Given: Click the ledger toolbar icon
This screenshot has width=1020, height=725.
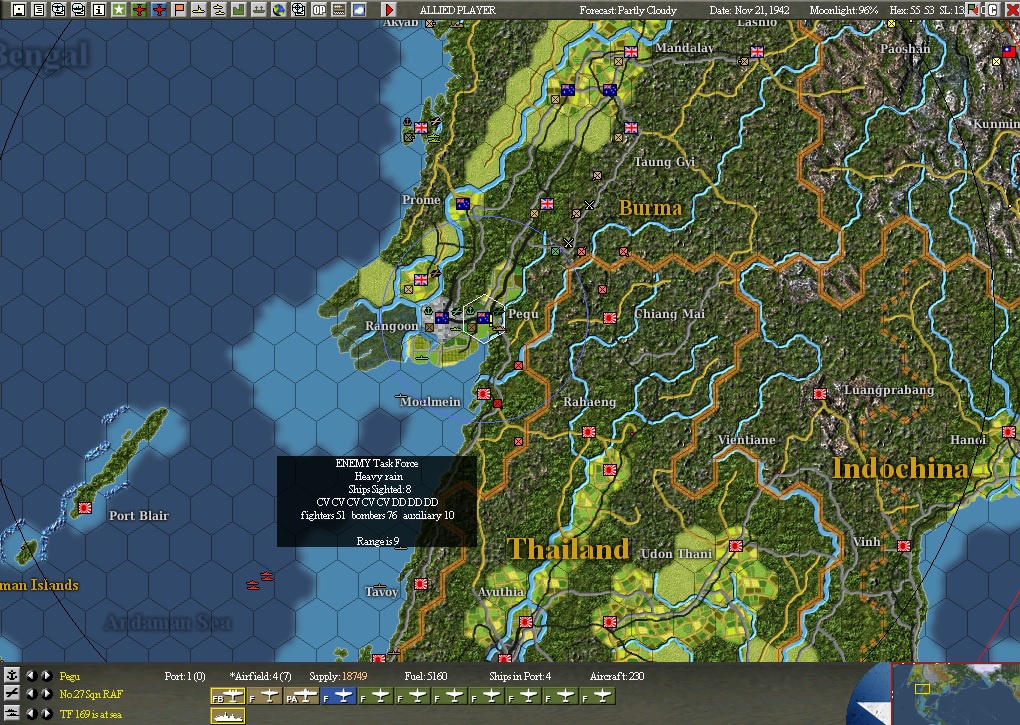Looking at the screenshot, I should pyautogui.click(x=339, y=10).
